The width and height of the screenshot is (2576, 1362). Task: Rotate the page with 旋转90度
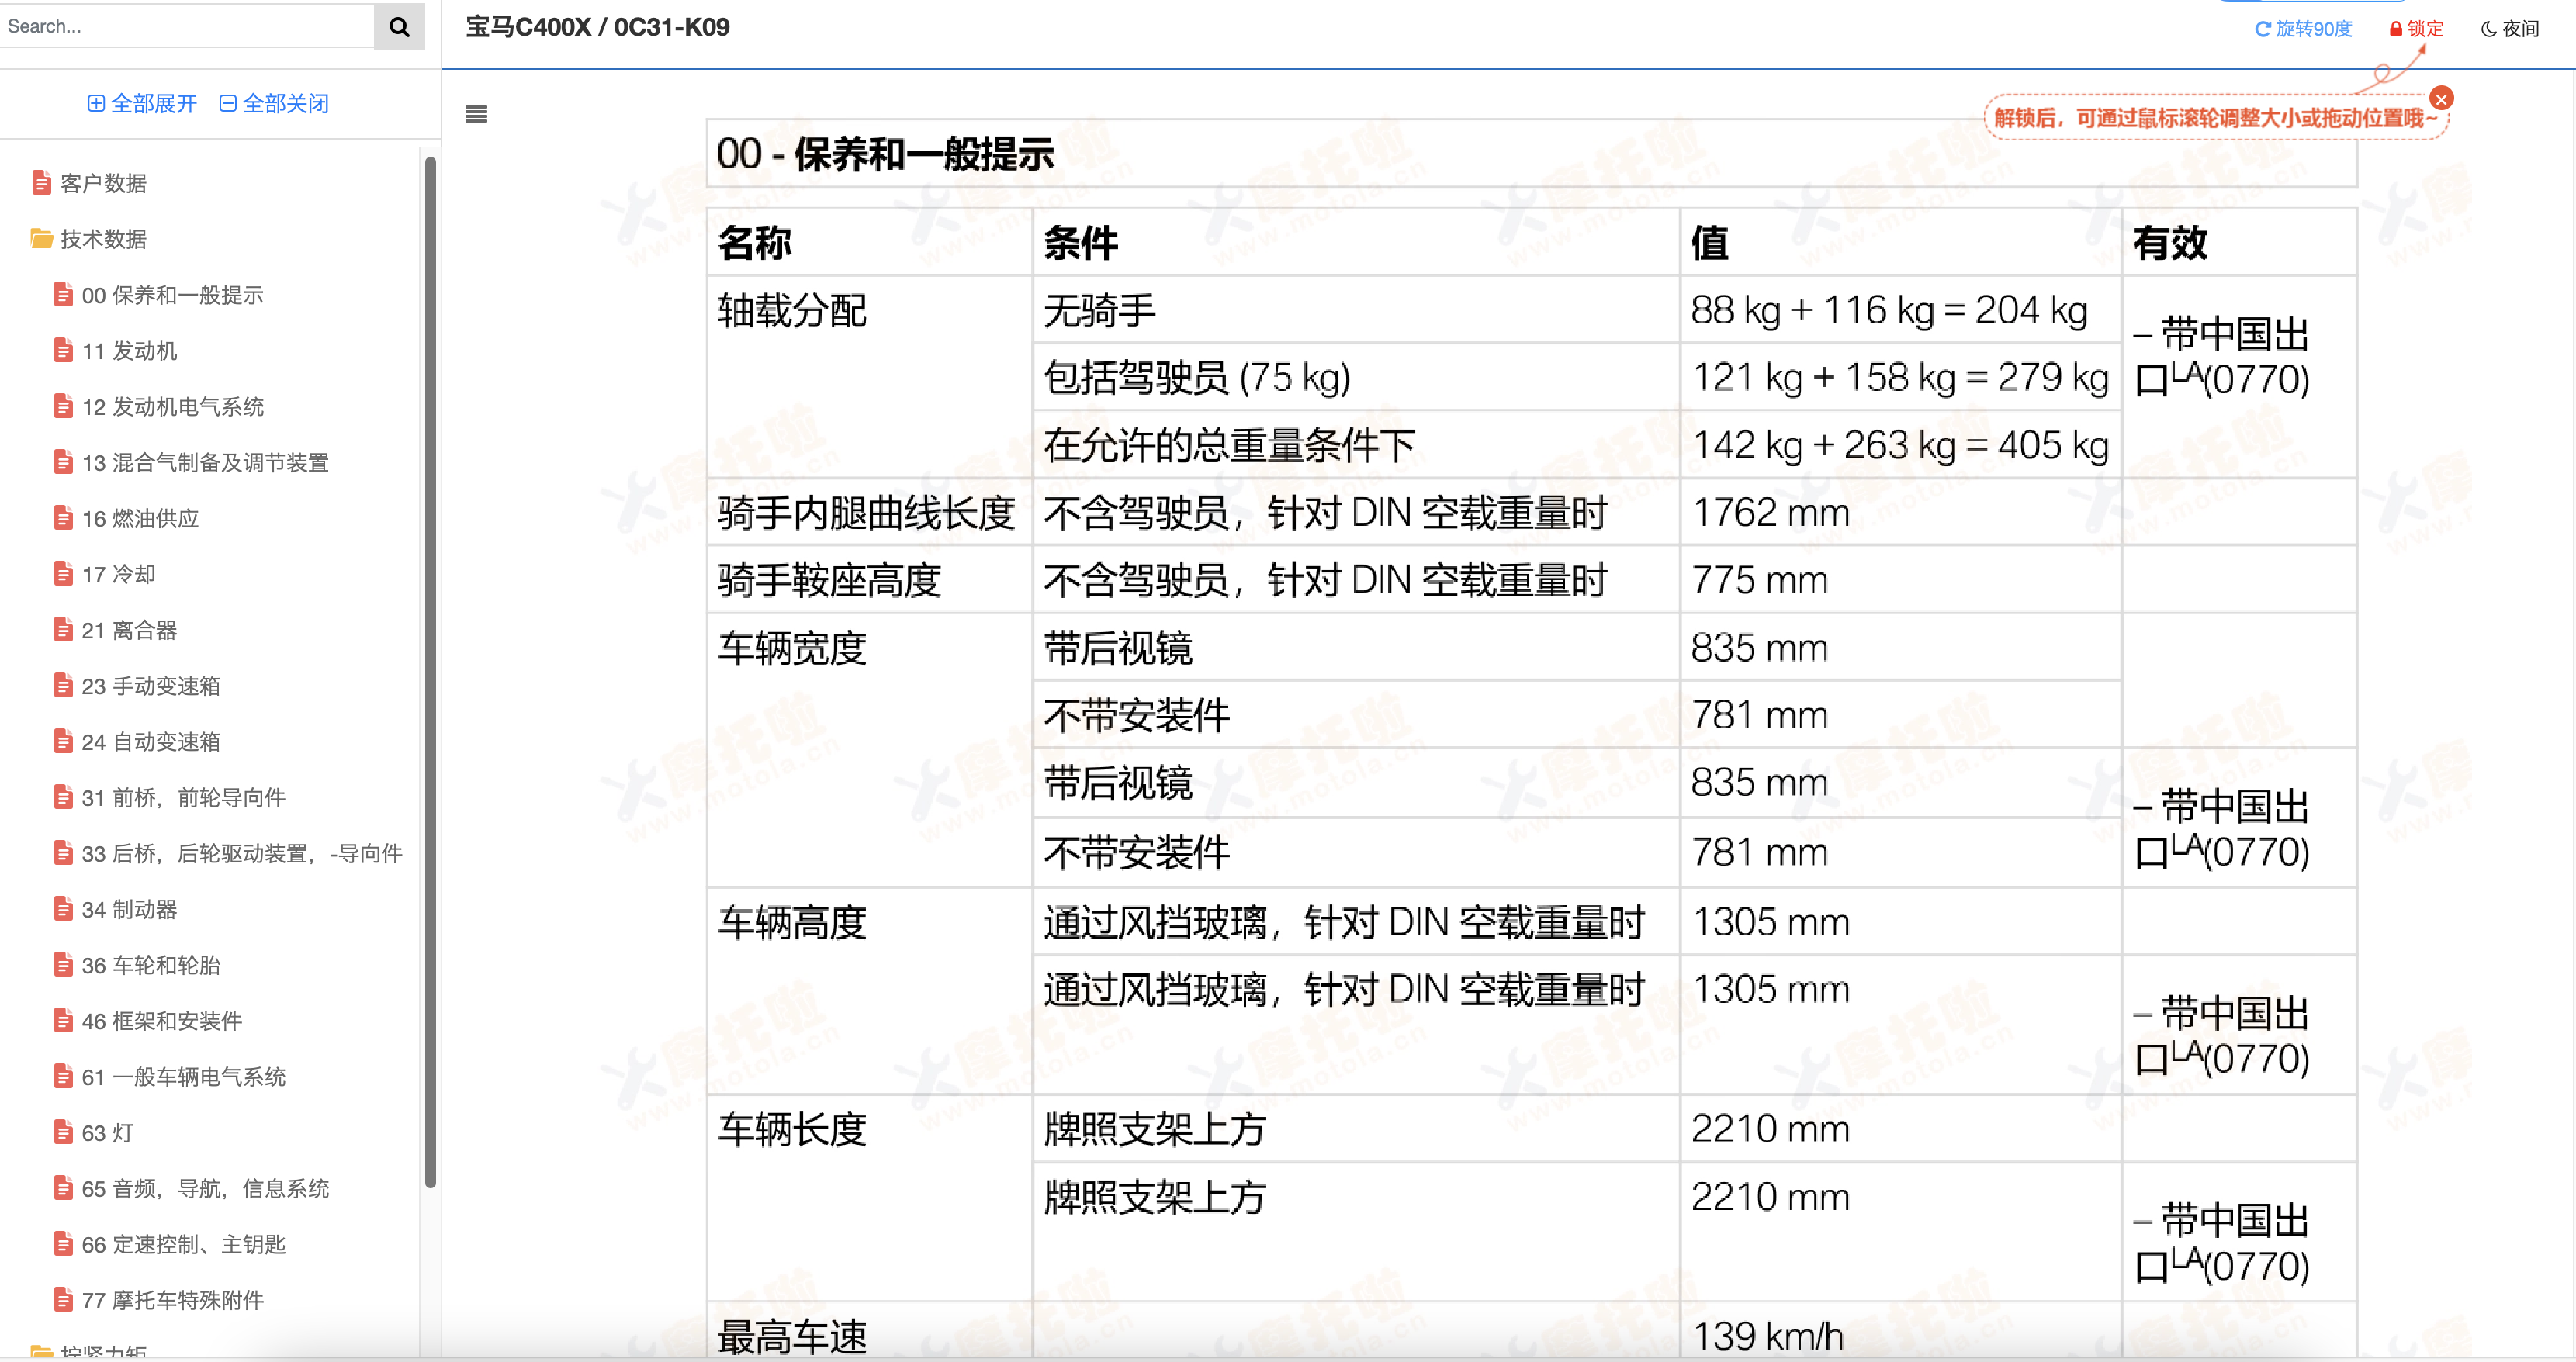[2304, 29]
